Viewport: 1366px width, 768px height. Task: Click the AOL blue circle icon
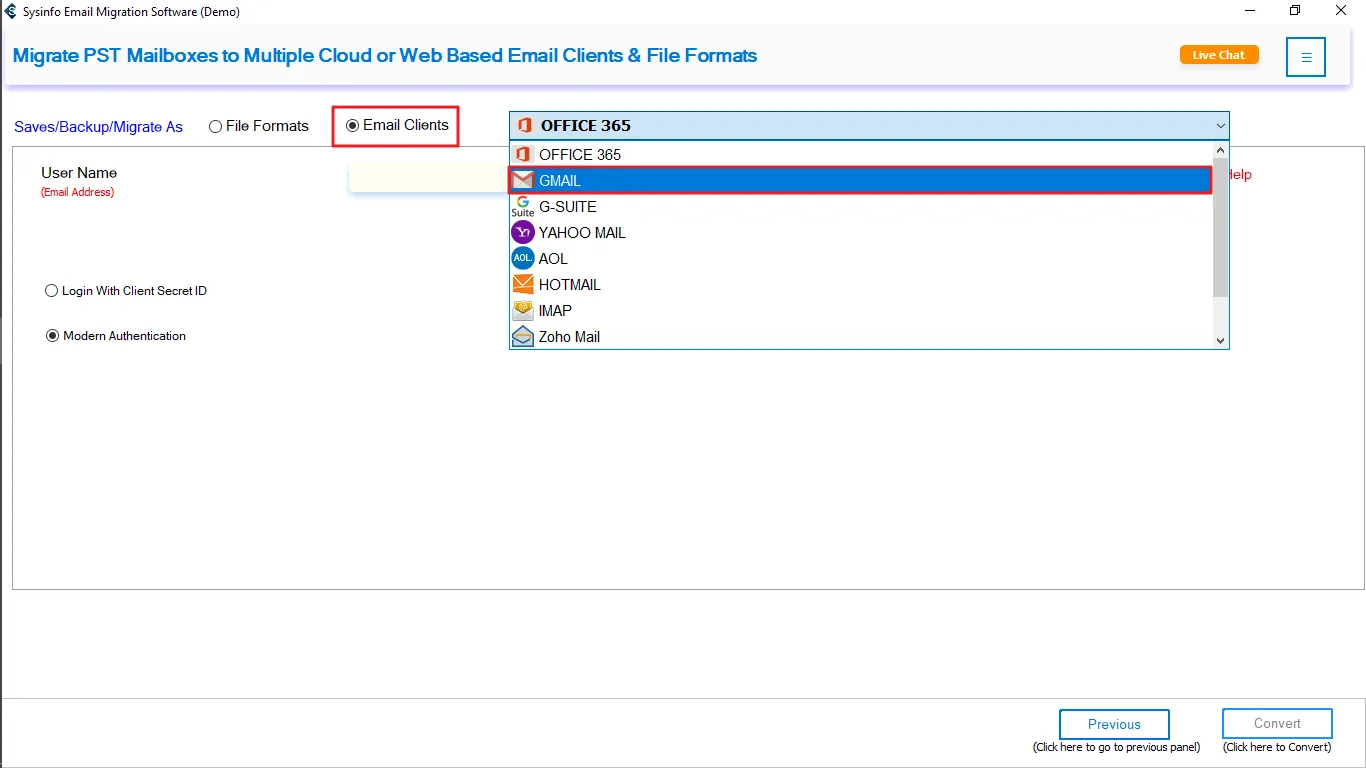tap(523, 259)
